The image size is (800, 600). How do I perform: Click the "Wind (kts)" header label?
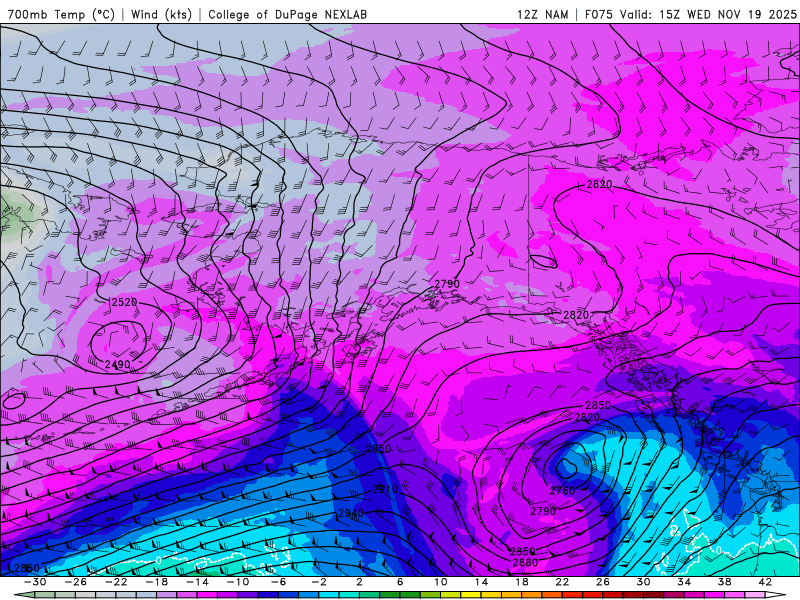click(161, 14)
